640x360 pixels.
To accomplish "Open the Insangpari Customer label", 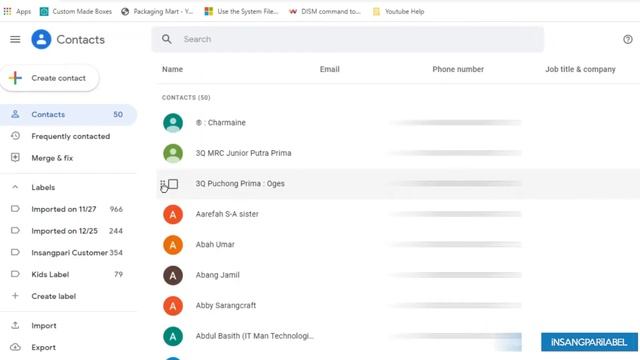I will point(68,253).
